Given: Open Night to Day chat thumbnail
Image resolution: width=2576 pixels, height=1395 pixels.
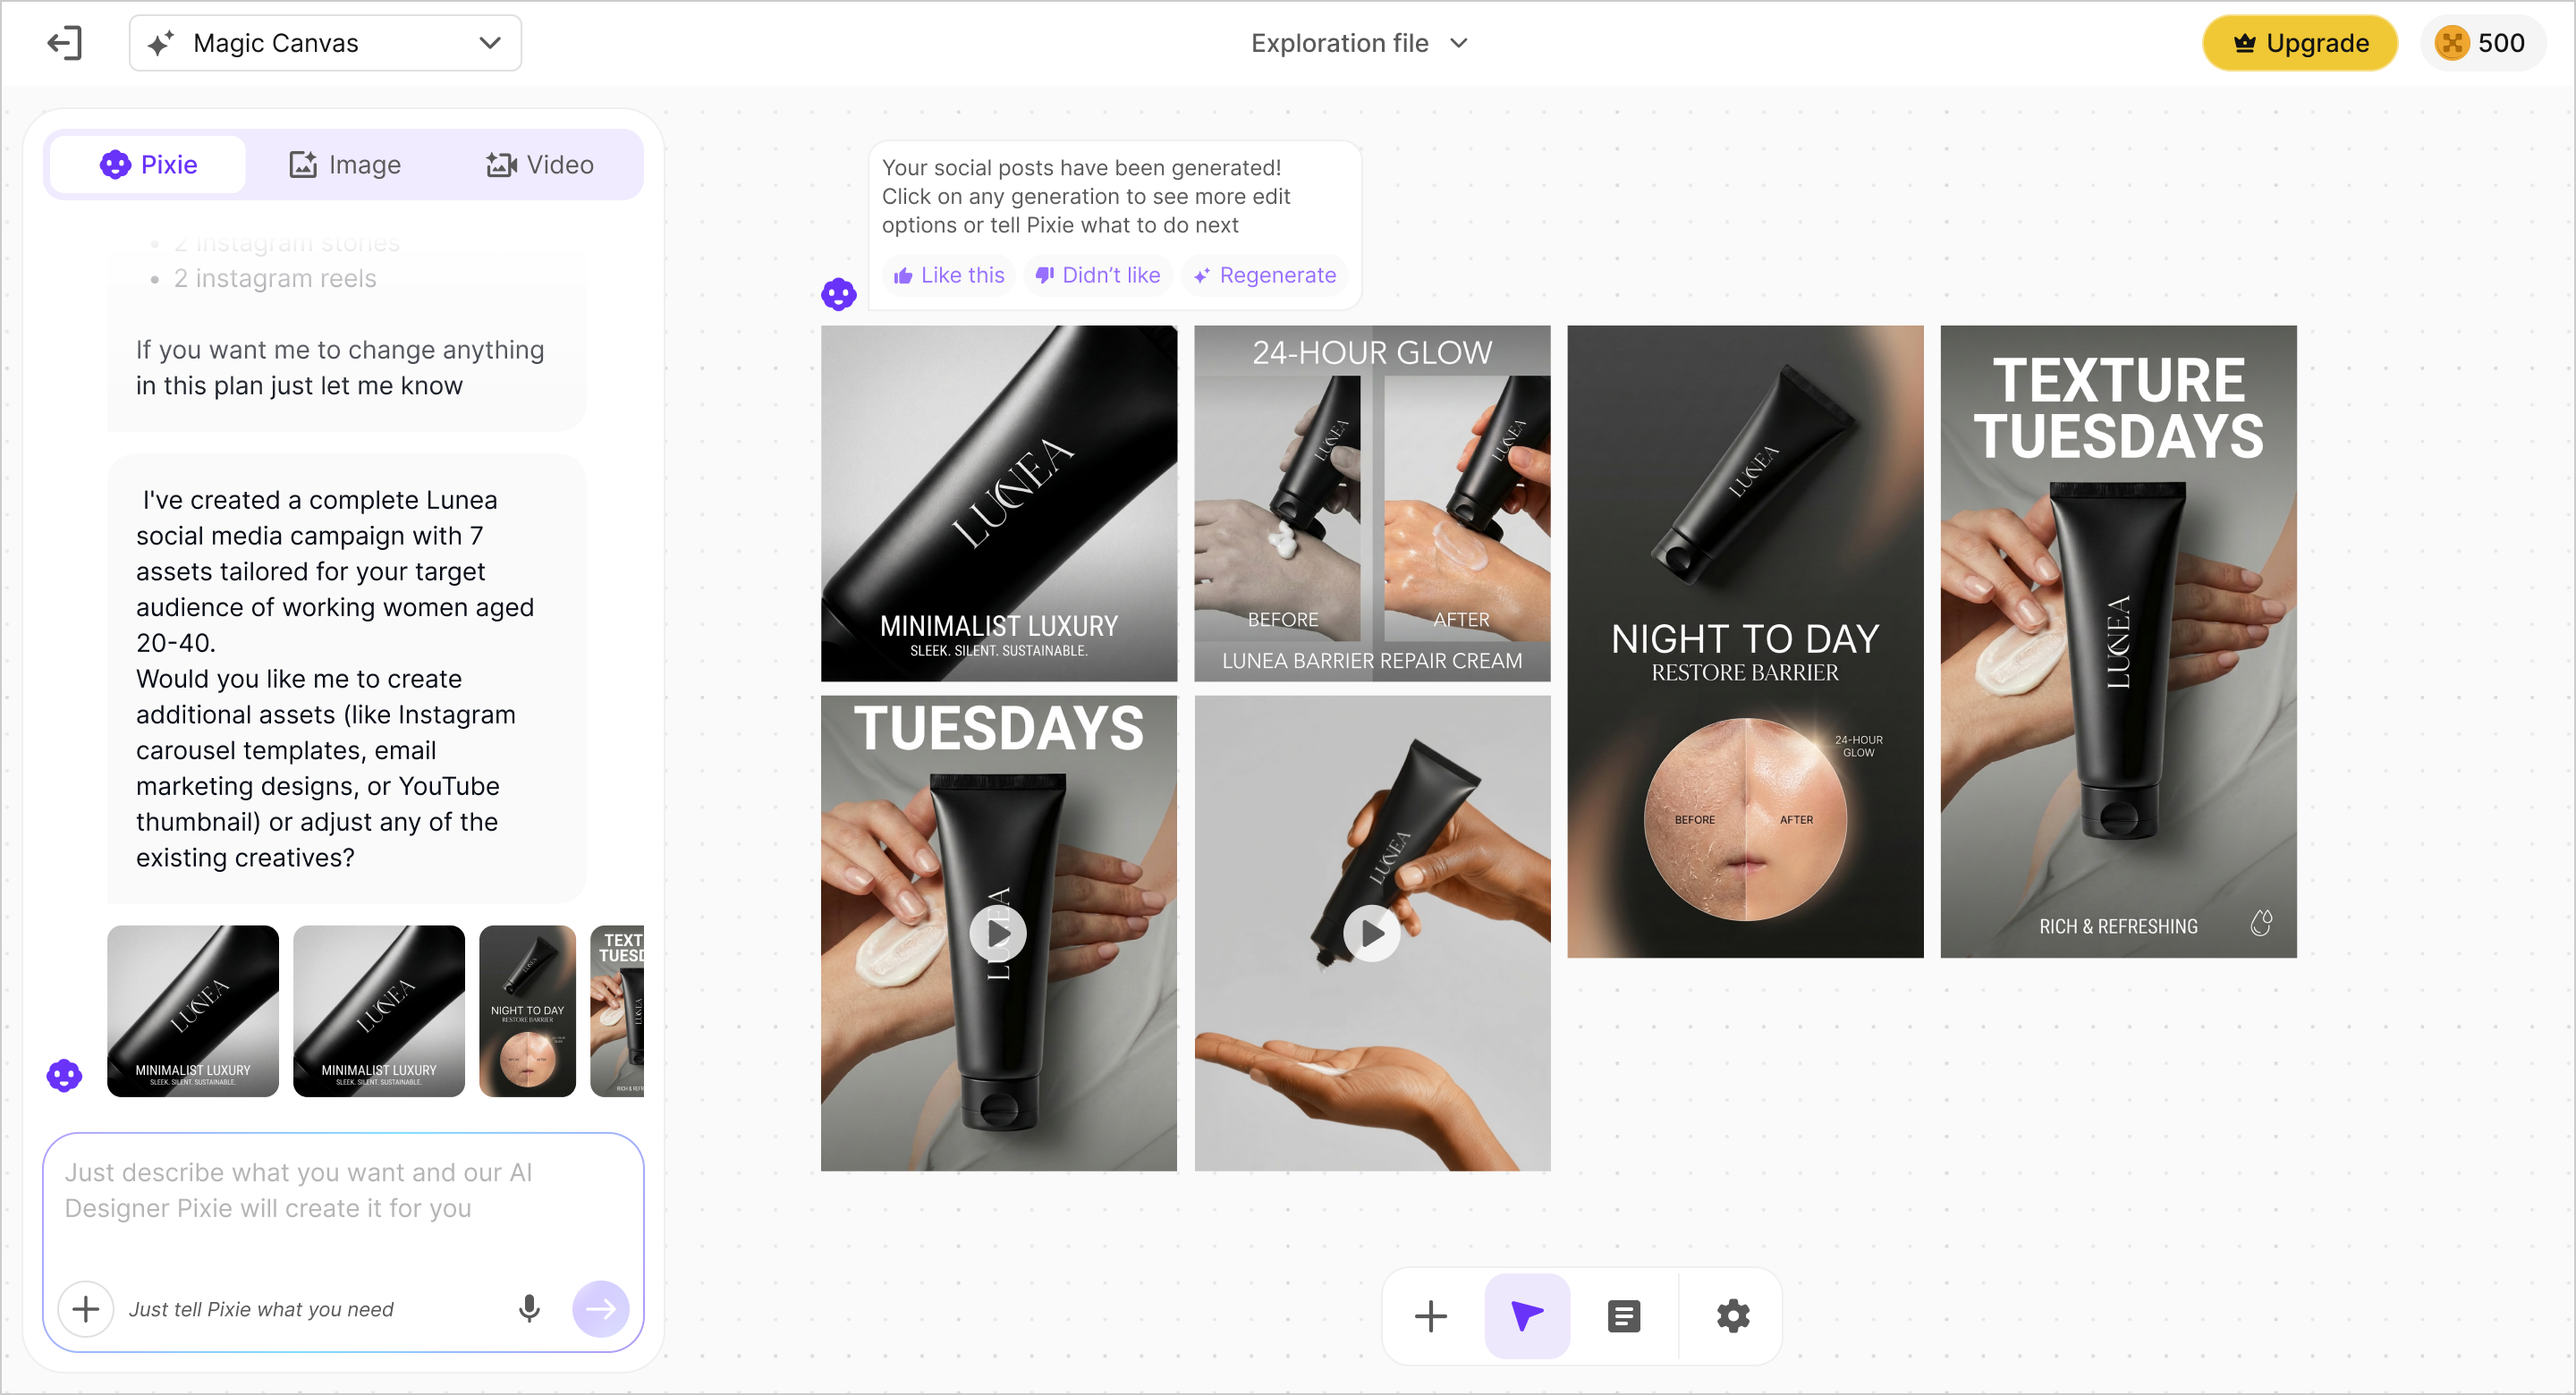Looking at the screenshot, I should tap(528, 1011).
